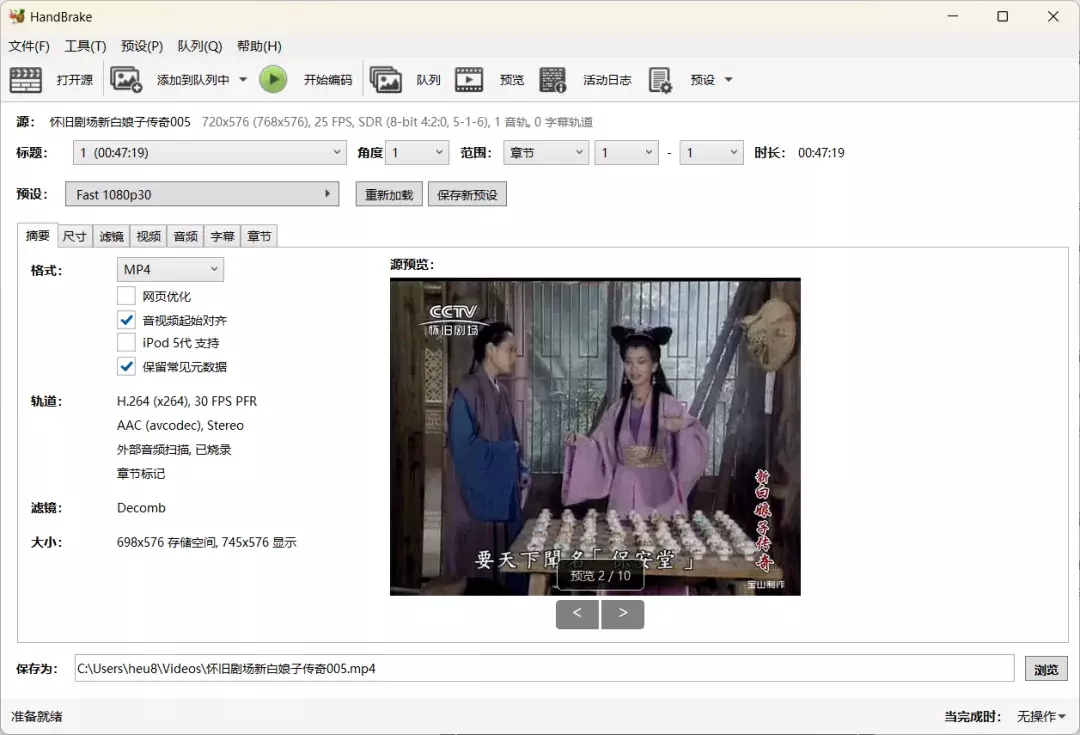Click the 保存新预设 button

[467, 195]
